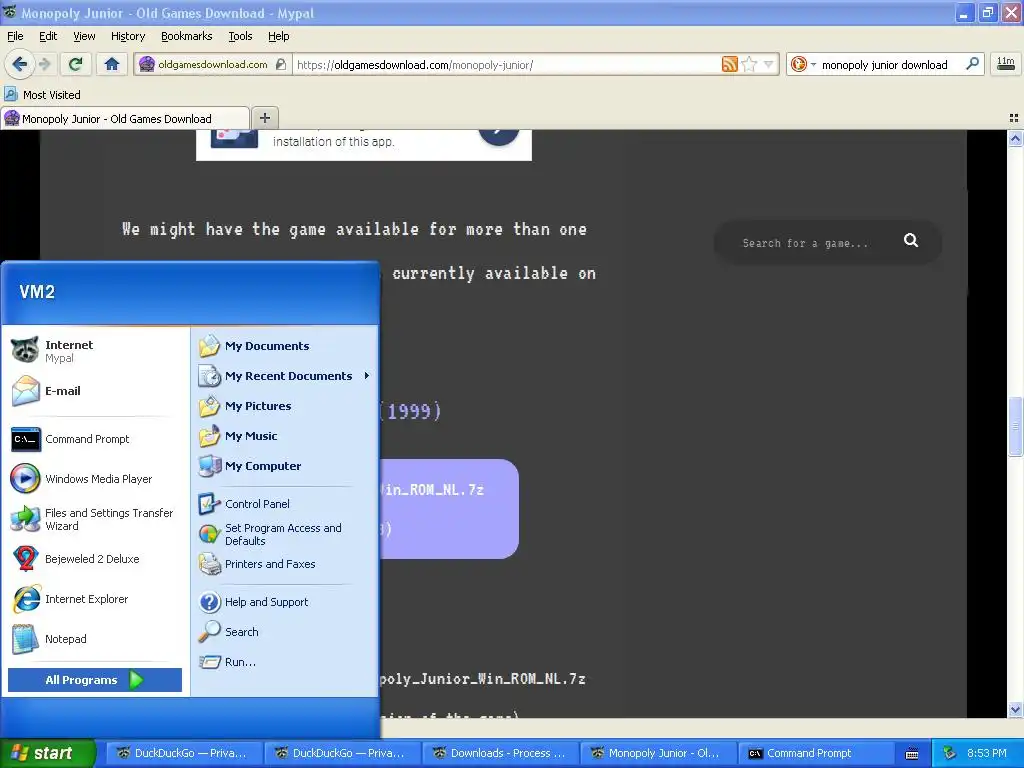Image resolution: width=1024 pixels, height=768 pixels.
Task: Reload the page with the refresh icon
Action: coord(76,64)
